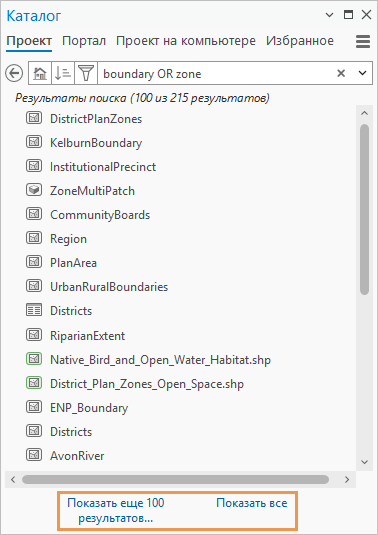
Task: Open the Избранное tab
Action: (300, 41)
